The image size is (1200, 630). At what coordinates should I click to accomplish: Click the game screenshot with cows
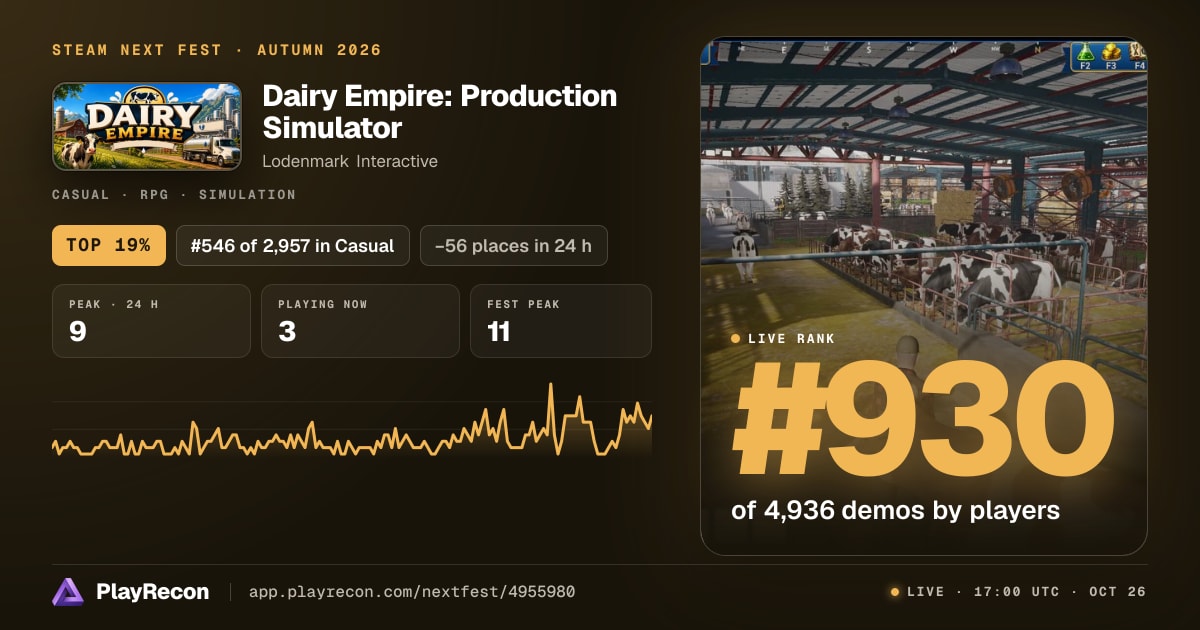coord(924,296)
